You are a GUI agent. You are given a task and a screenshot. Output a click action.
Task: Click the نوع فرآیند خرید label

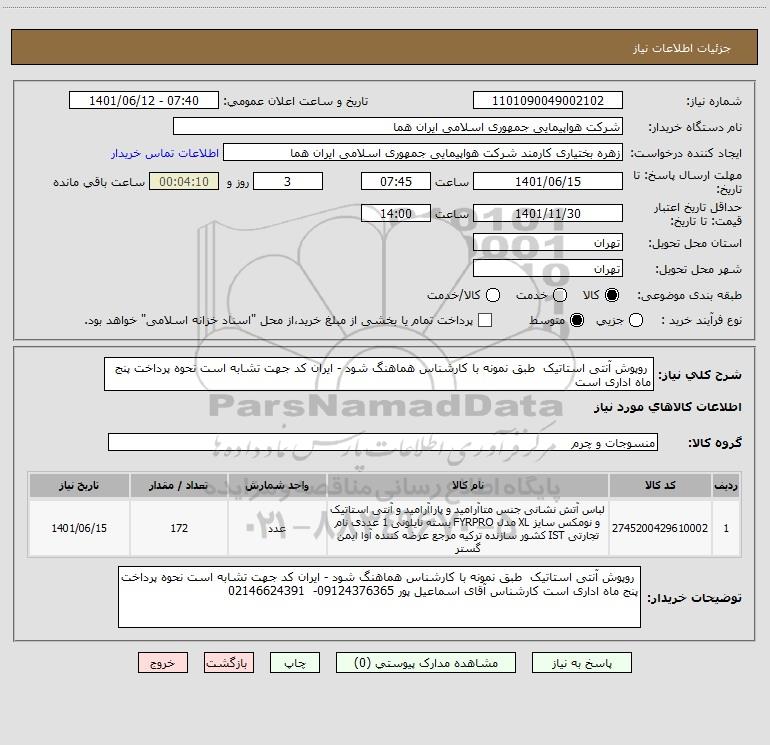point(701,320)
